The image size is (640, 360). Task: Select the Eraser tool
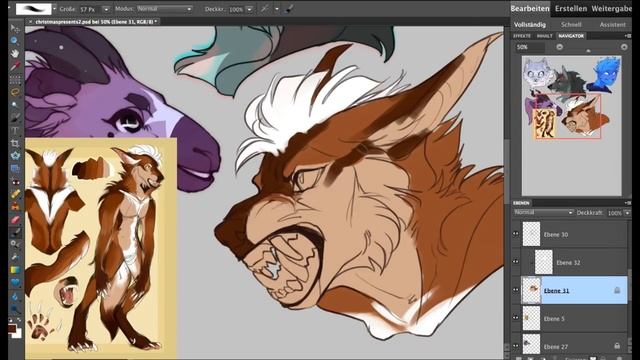click(15, 220)
